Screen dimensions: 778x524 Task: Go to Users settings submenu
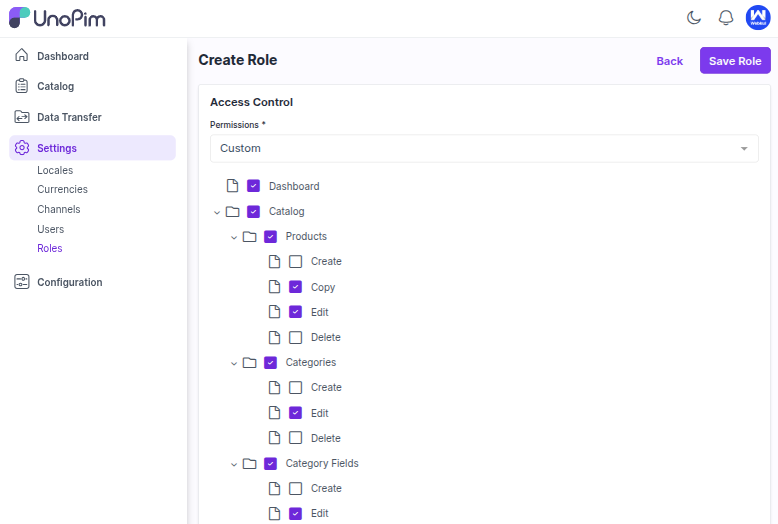51,229
